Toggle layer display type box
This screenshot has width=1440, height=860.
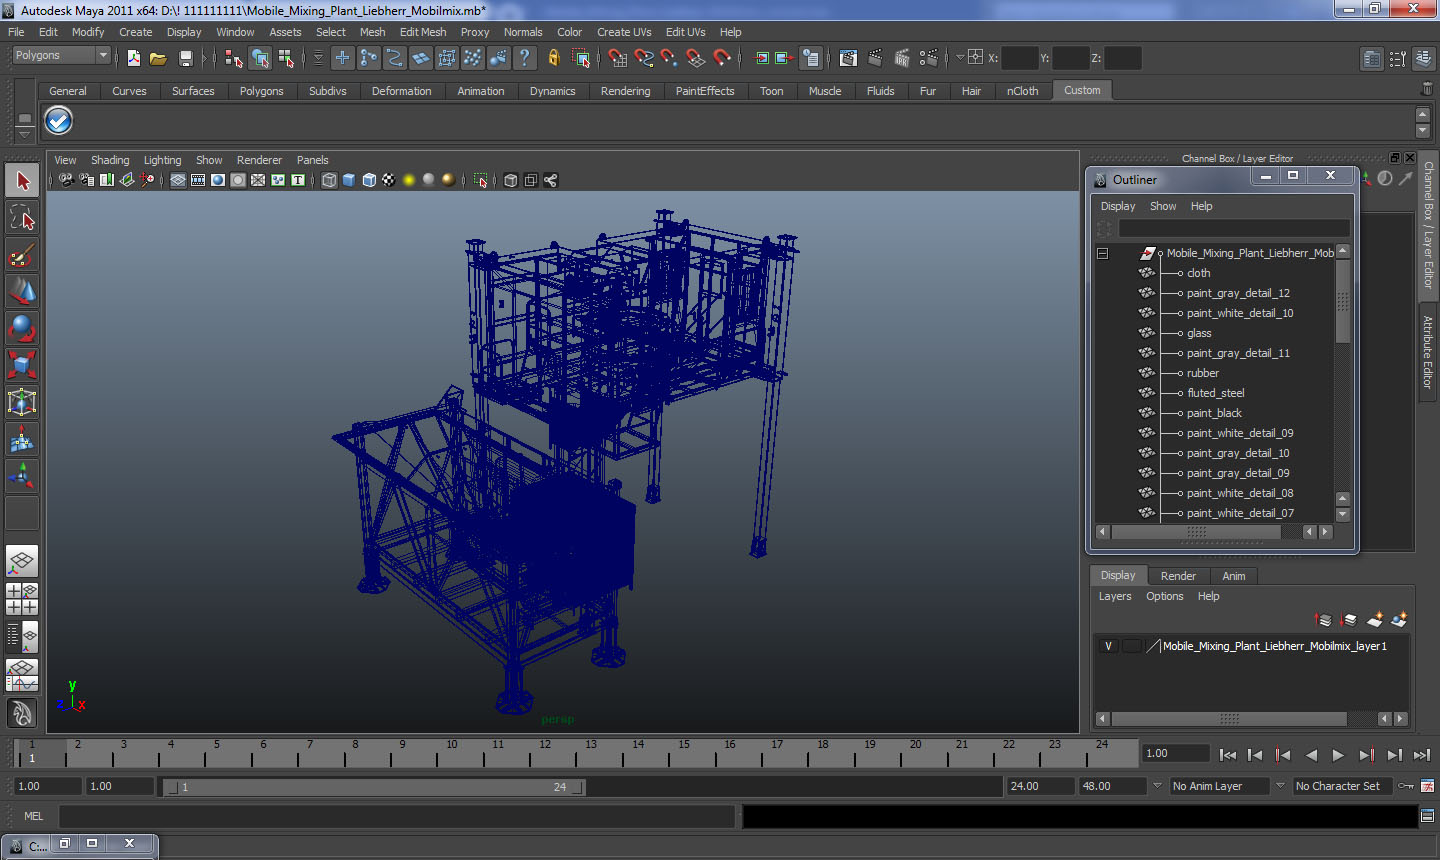click(x=1131, y=646)
